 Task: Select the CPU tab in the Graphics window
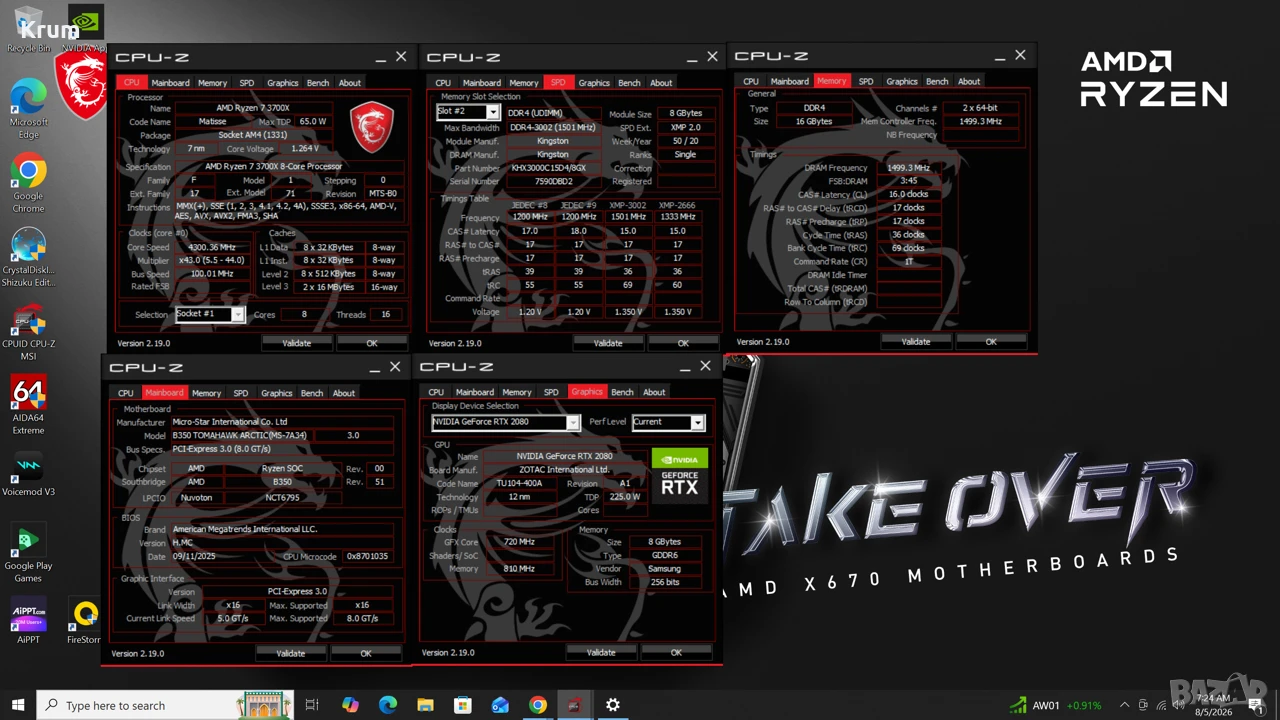pos(436,392)
